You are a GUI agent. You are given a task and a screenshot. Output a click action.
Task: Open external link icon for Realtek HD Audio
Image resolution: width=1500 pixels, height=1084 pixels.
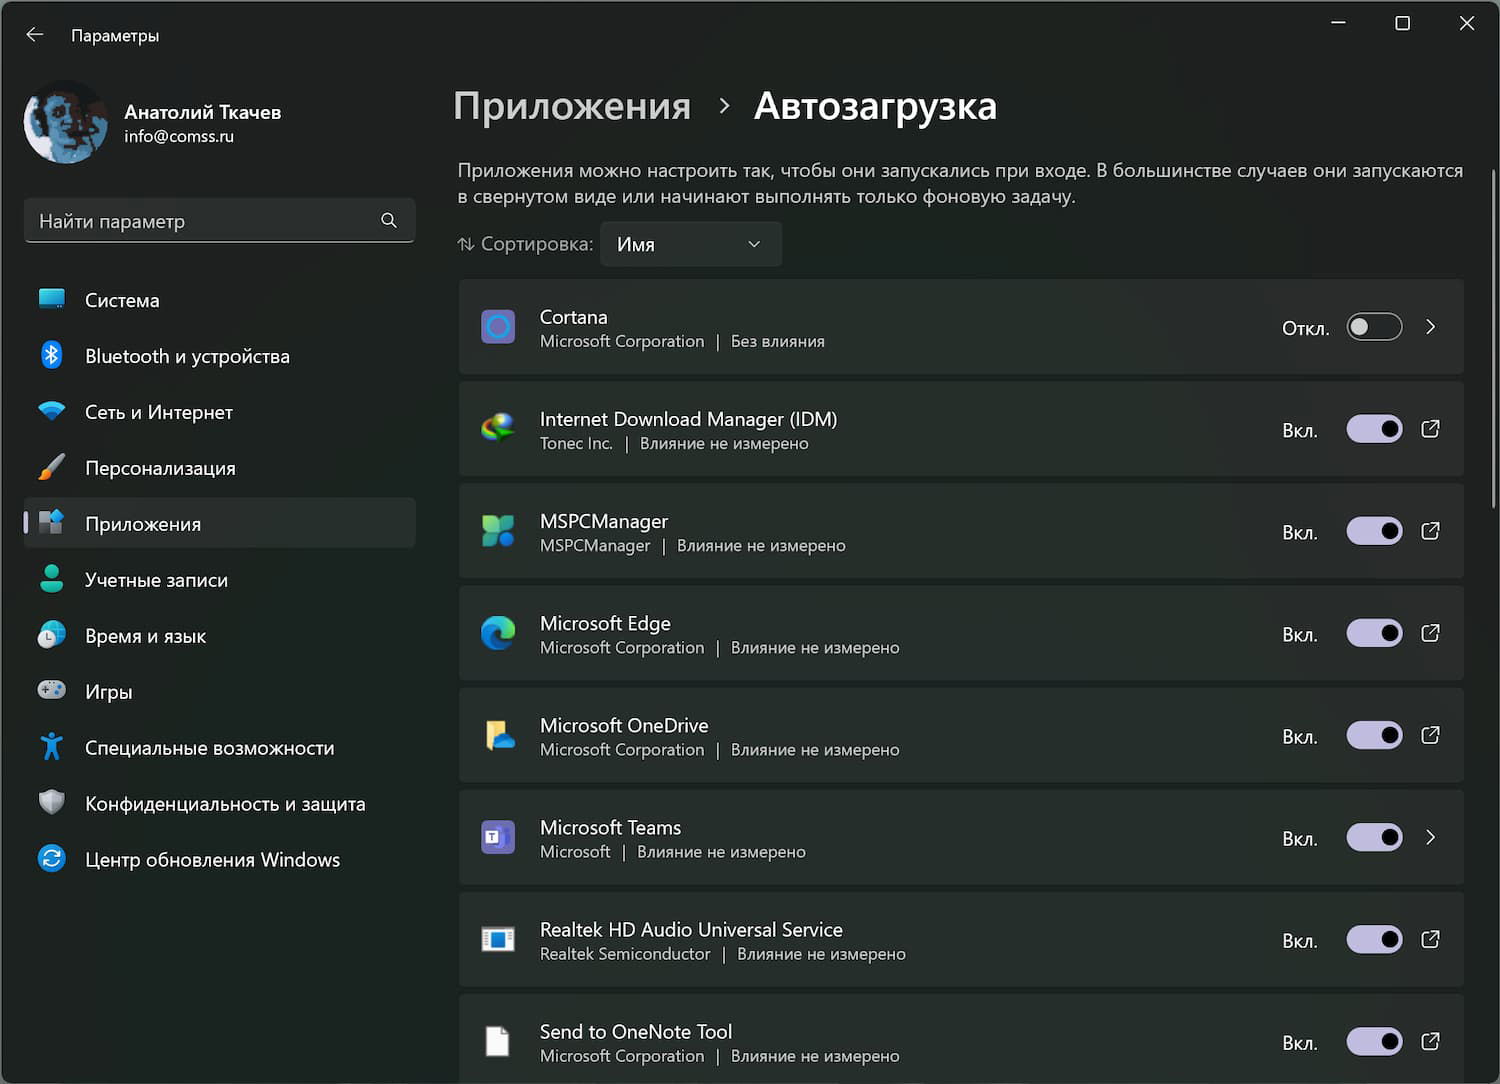[1430, 939]
